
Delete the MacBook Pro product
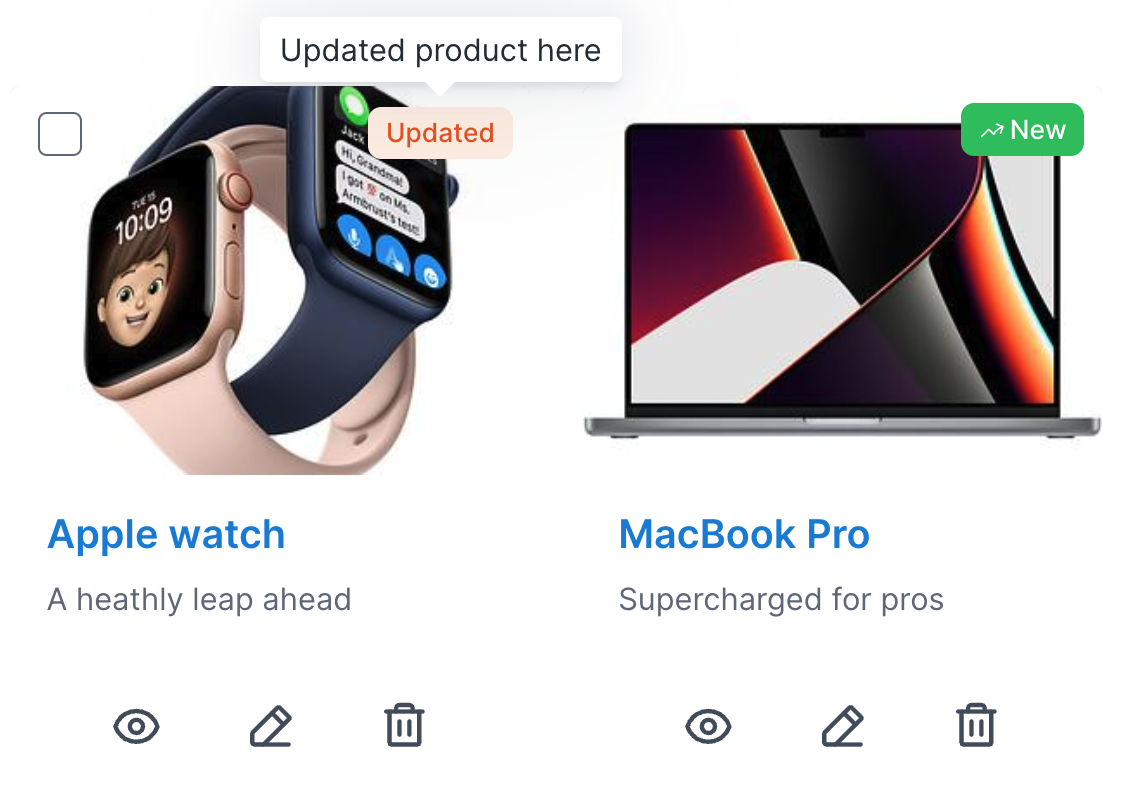coord(976,725)
